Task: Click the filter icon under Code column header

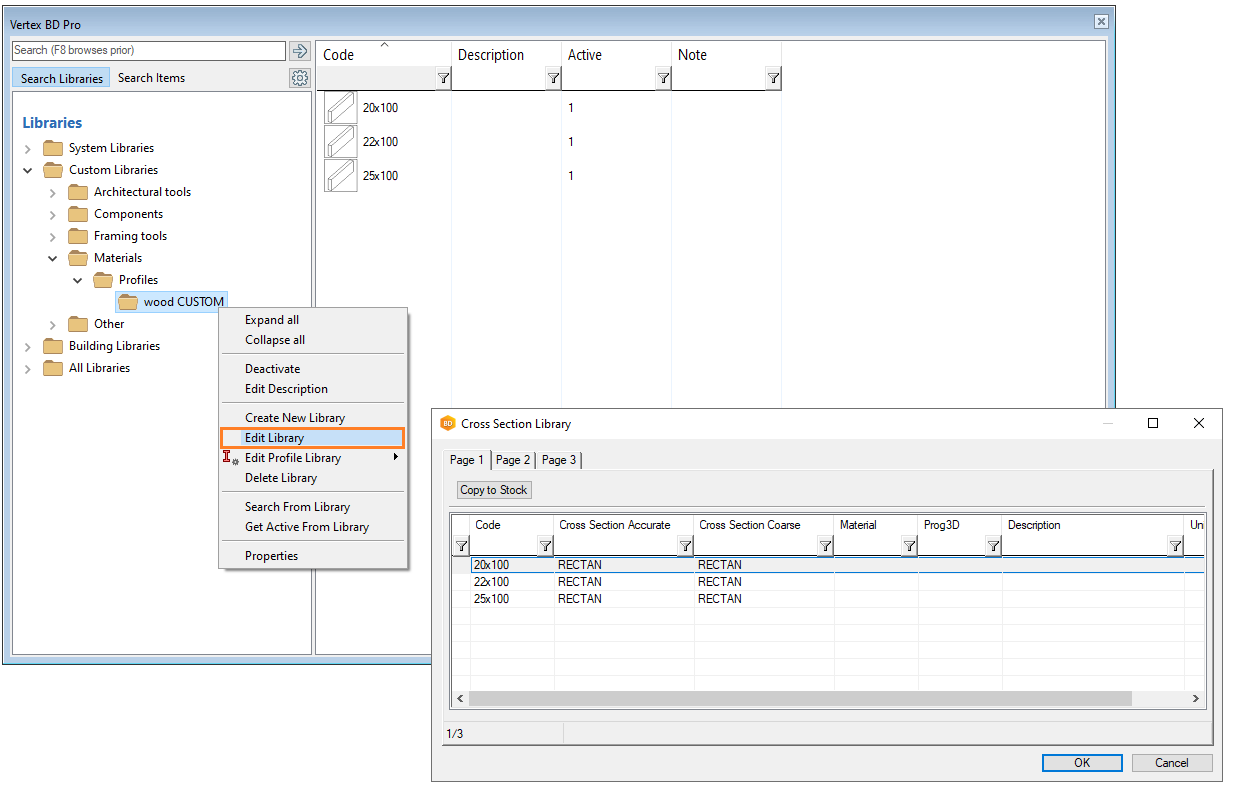Action: coord(443,78)
